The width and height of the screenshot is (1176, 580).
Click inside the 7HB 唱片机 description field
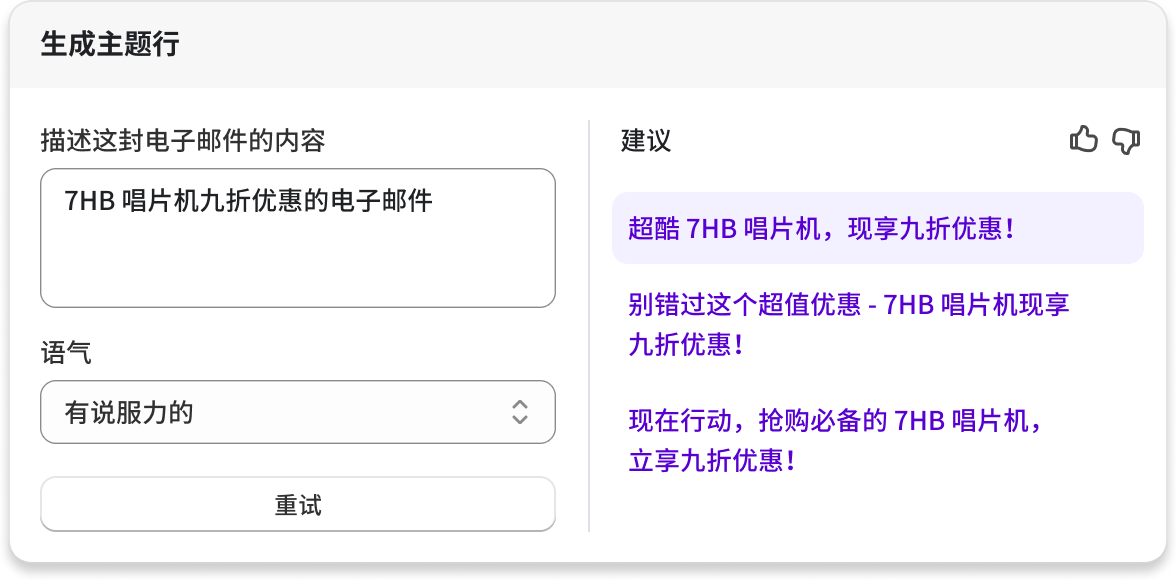(297, 237)
